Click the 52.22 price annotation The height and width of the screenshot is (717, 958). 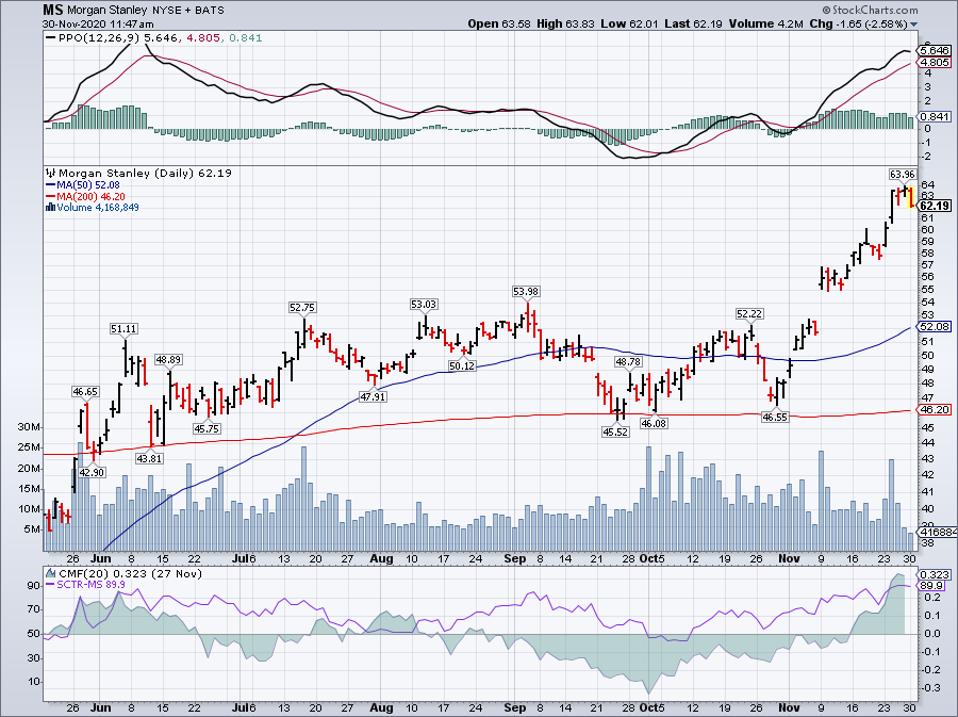[x=750, y=314]
